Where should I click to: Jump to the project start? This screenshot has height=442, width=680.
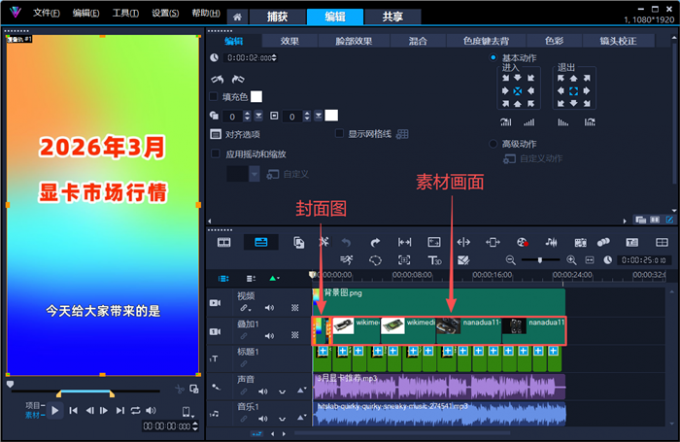[73, 410]
